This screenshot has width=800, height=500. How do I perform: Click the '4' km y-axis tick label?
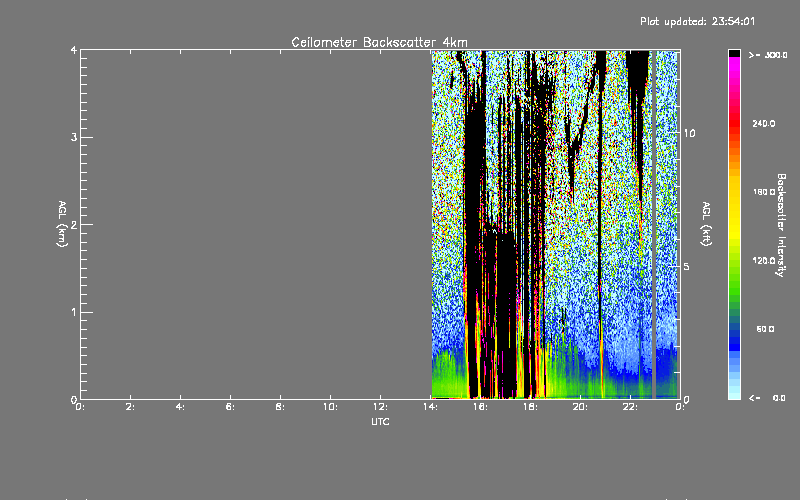(74, 50)
